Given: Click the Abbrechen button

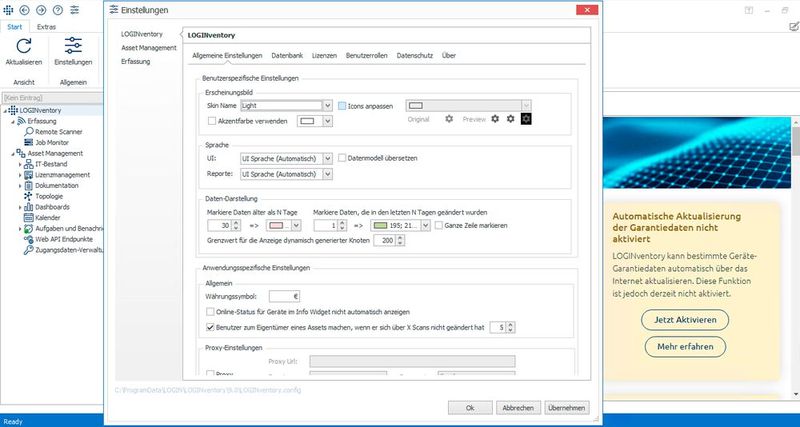Looking at the screenshot, I should (x=518, y=408).
